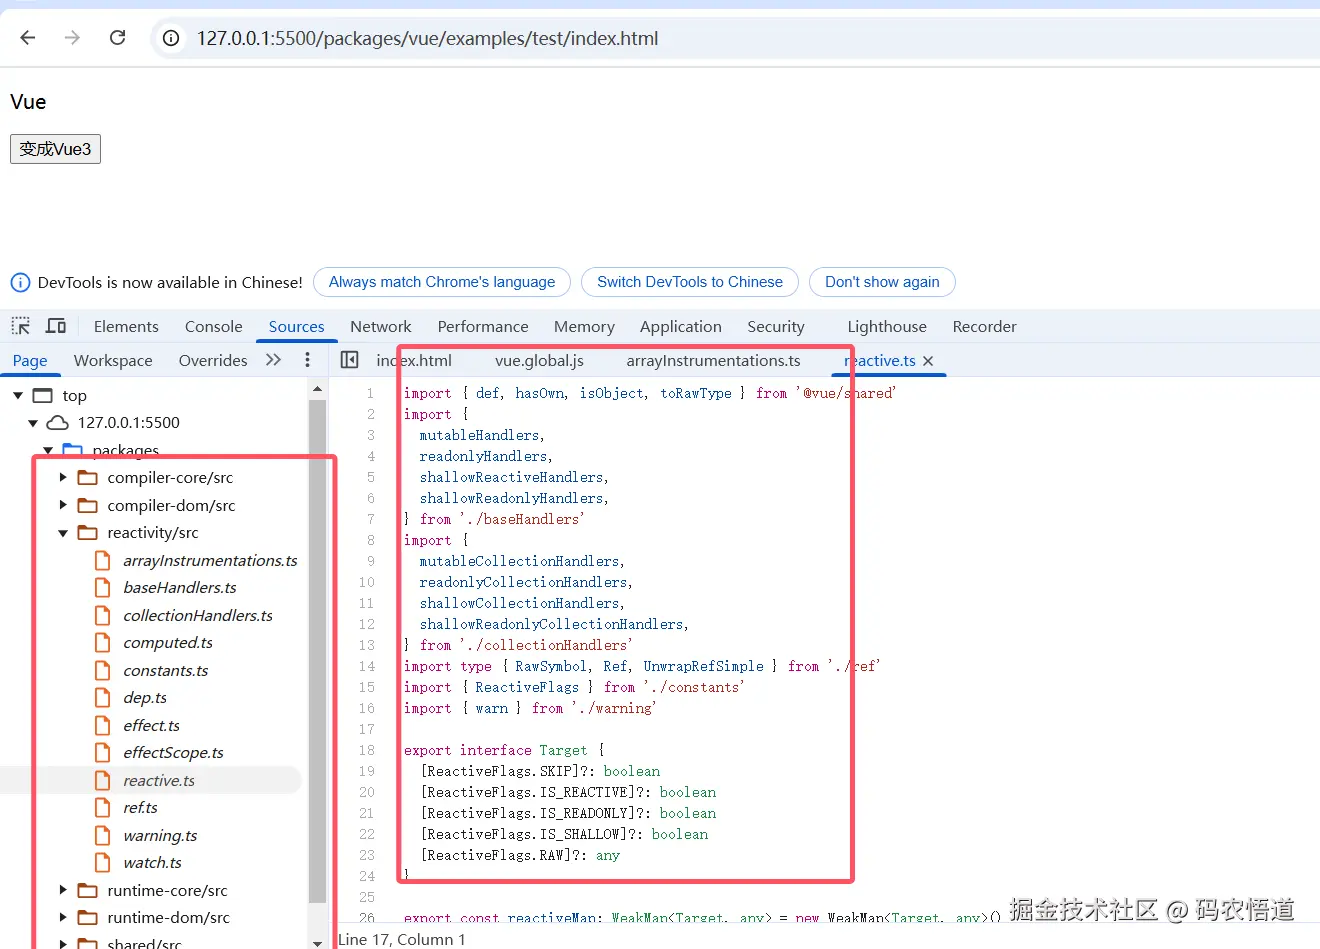
Task: Open warning.ts file
Action: [x=160, y=835]
